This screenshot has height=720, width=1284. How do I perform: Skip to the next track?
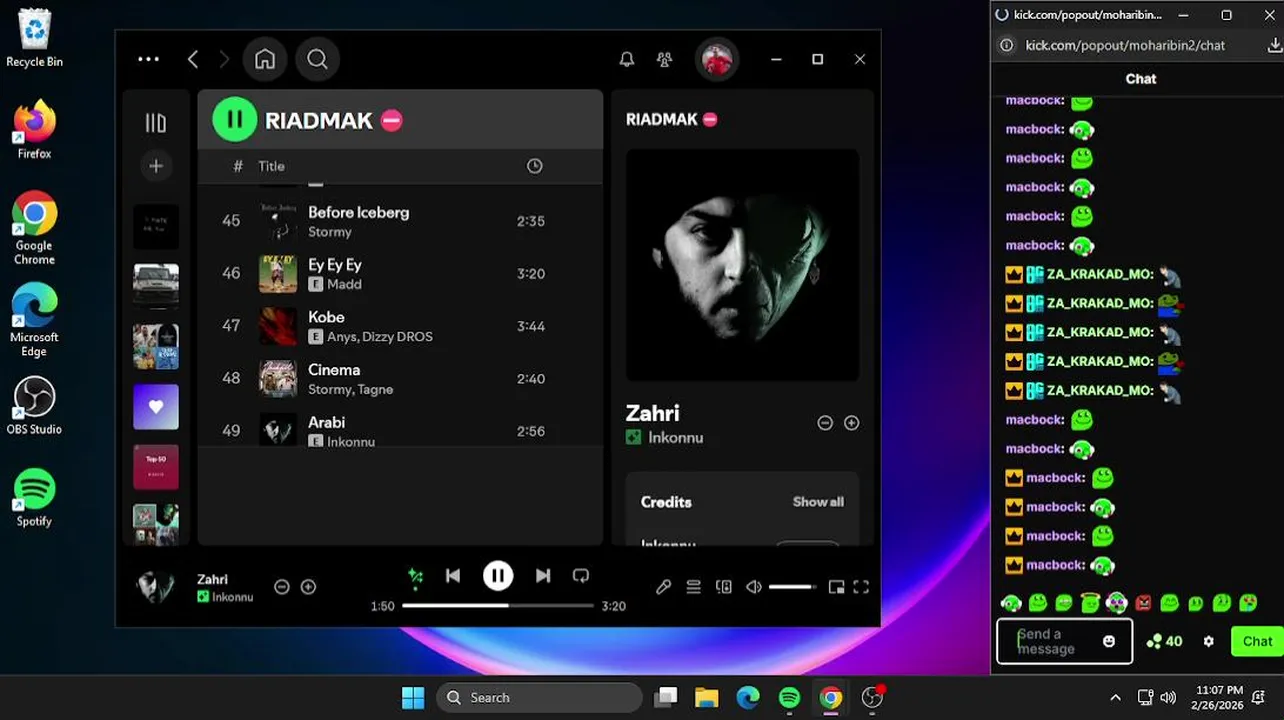pos(543,576)
